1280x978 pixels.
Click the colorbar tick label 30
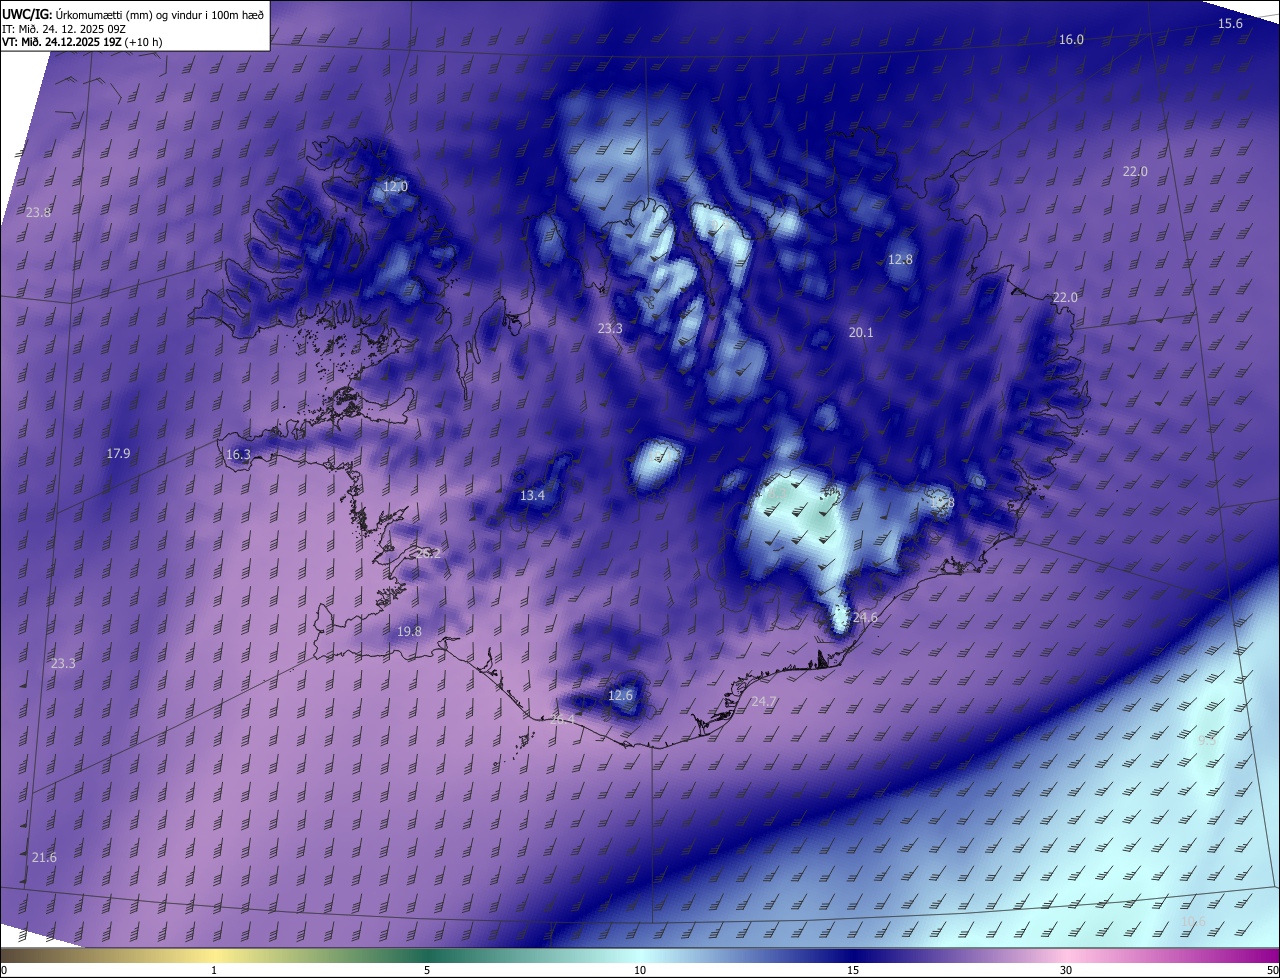[1066, 970]
